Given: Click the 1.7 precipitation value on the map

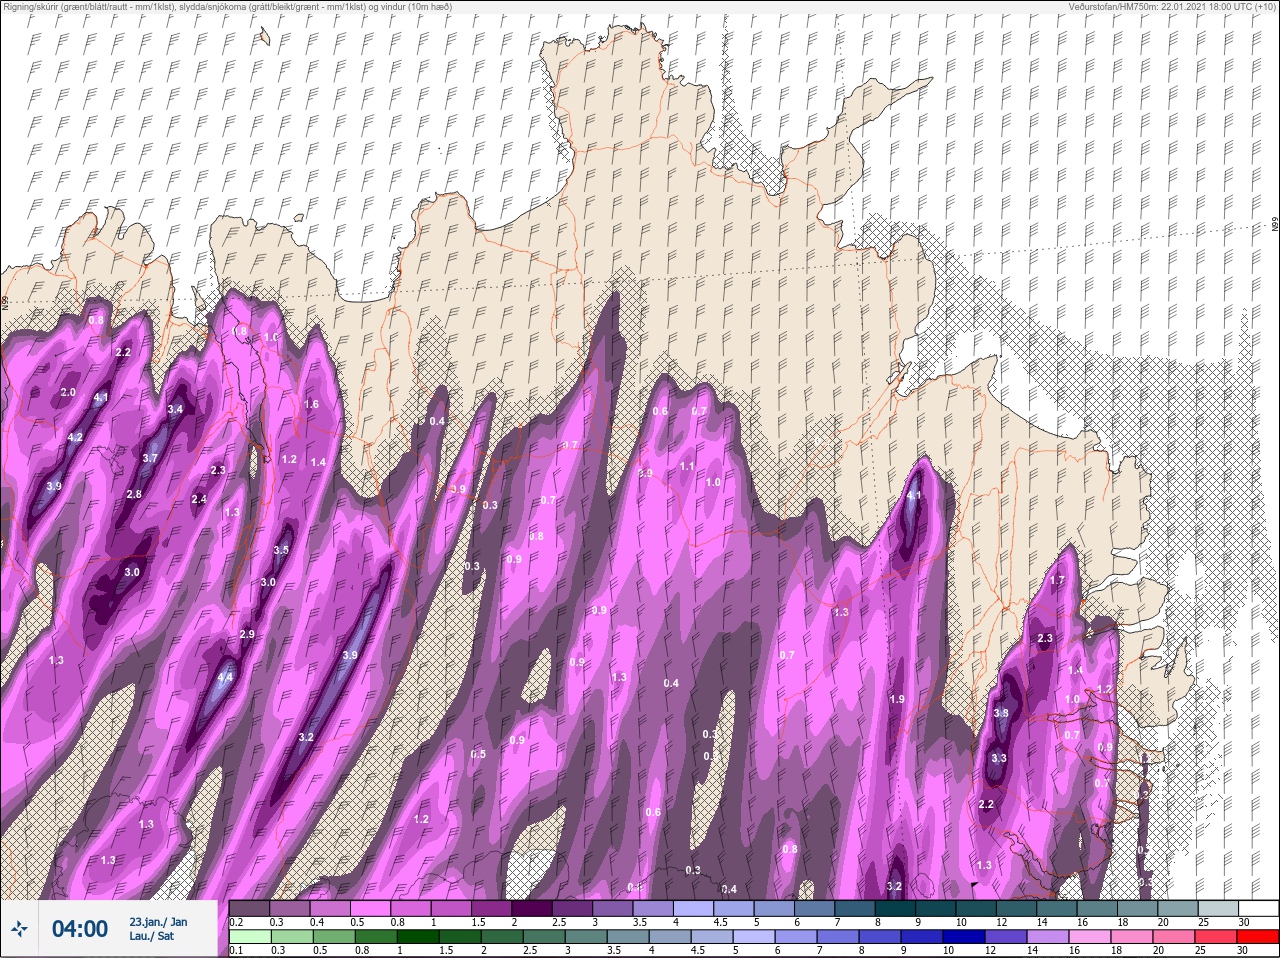Looking at the screenshot, I should tap(1057, 580).
